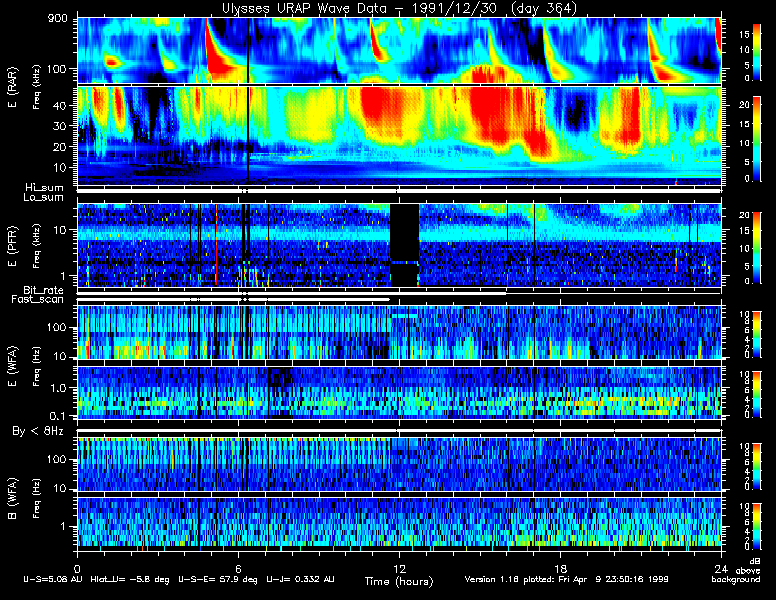
Task: Select the Lo_sum status label
Action: (43, 198)
